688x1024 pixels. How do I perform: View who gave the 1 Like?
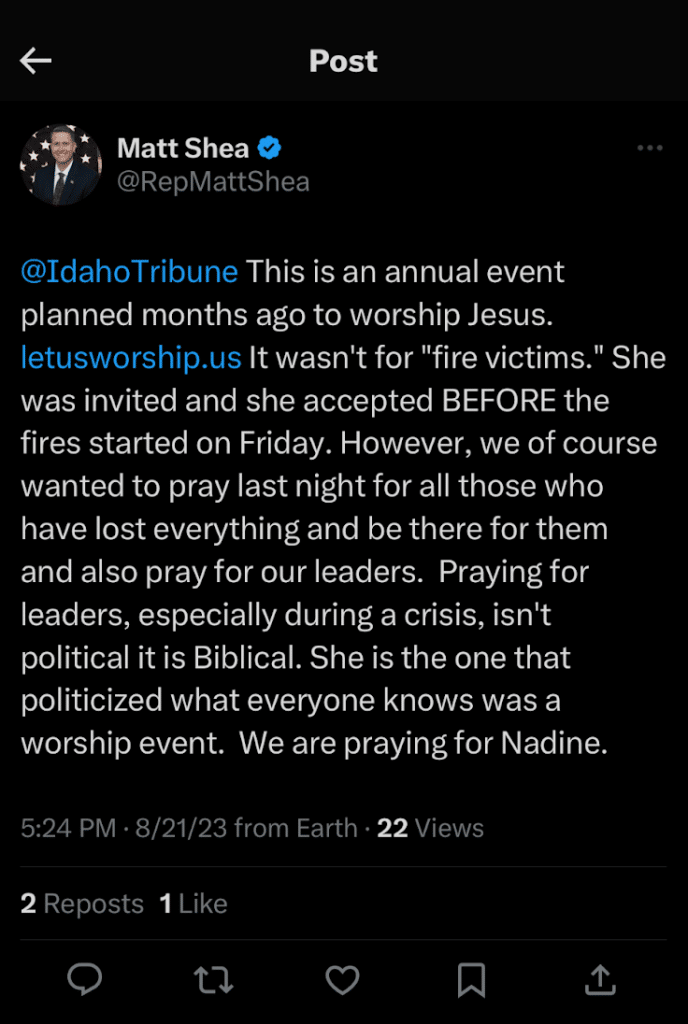coord(194,904)
